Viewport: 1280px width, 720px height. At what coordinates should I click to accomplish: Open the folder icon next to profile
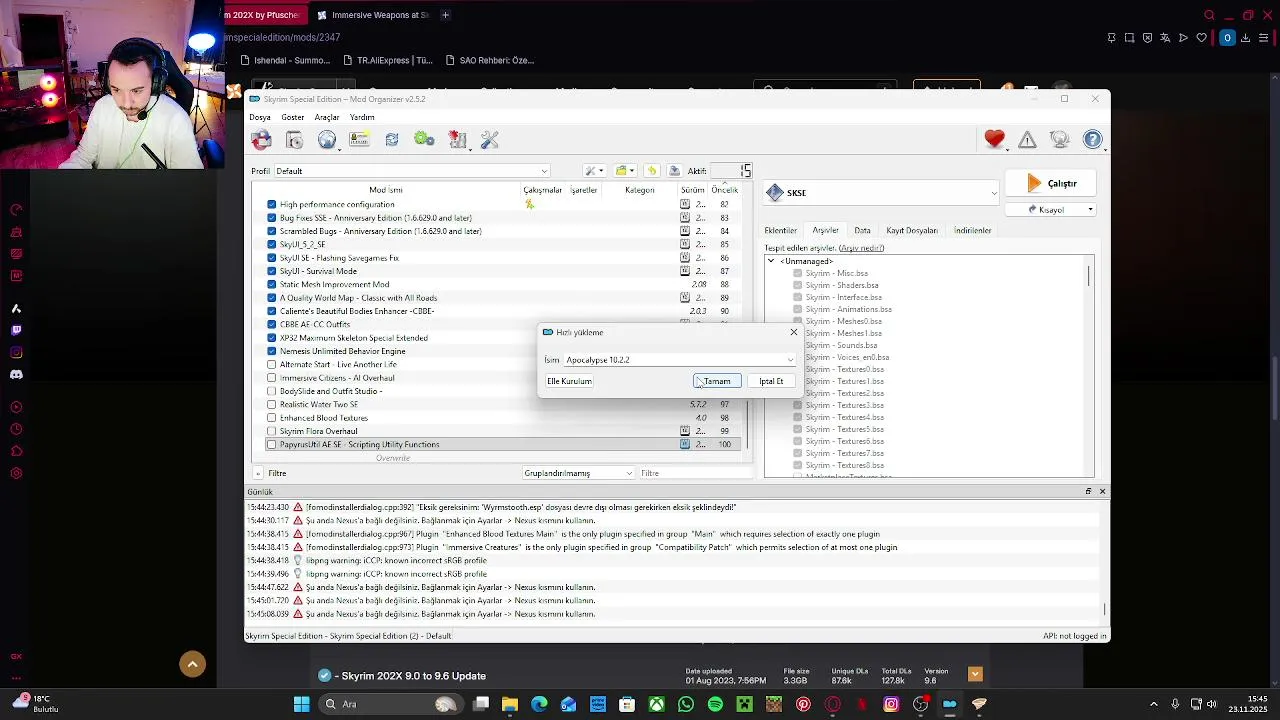coord(624,171)
